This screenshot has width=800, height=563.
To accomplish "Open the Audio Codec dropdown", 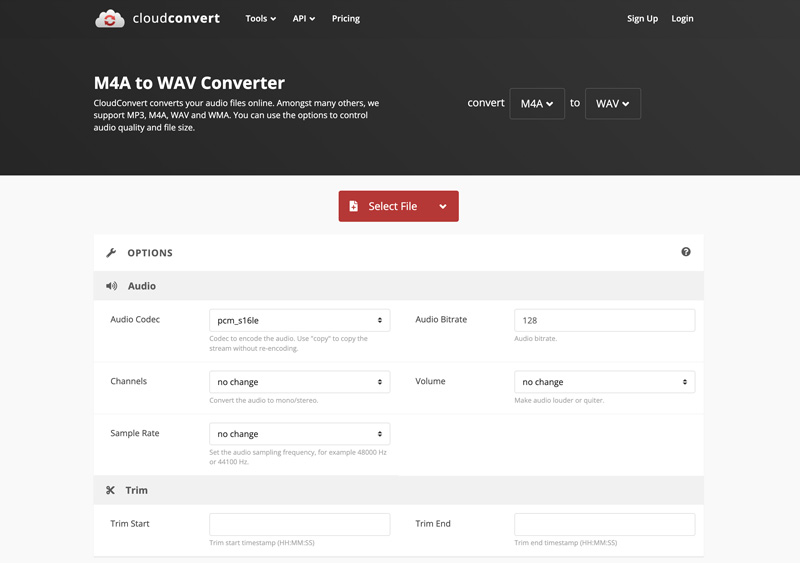I will tap(299, 320).
